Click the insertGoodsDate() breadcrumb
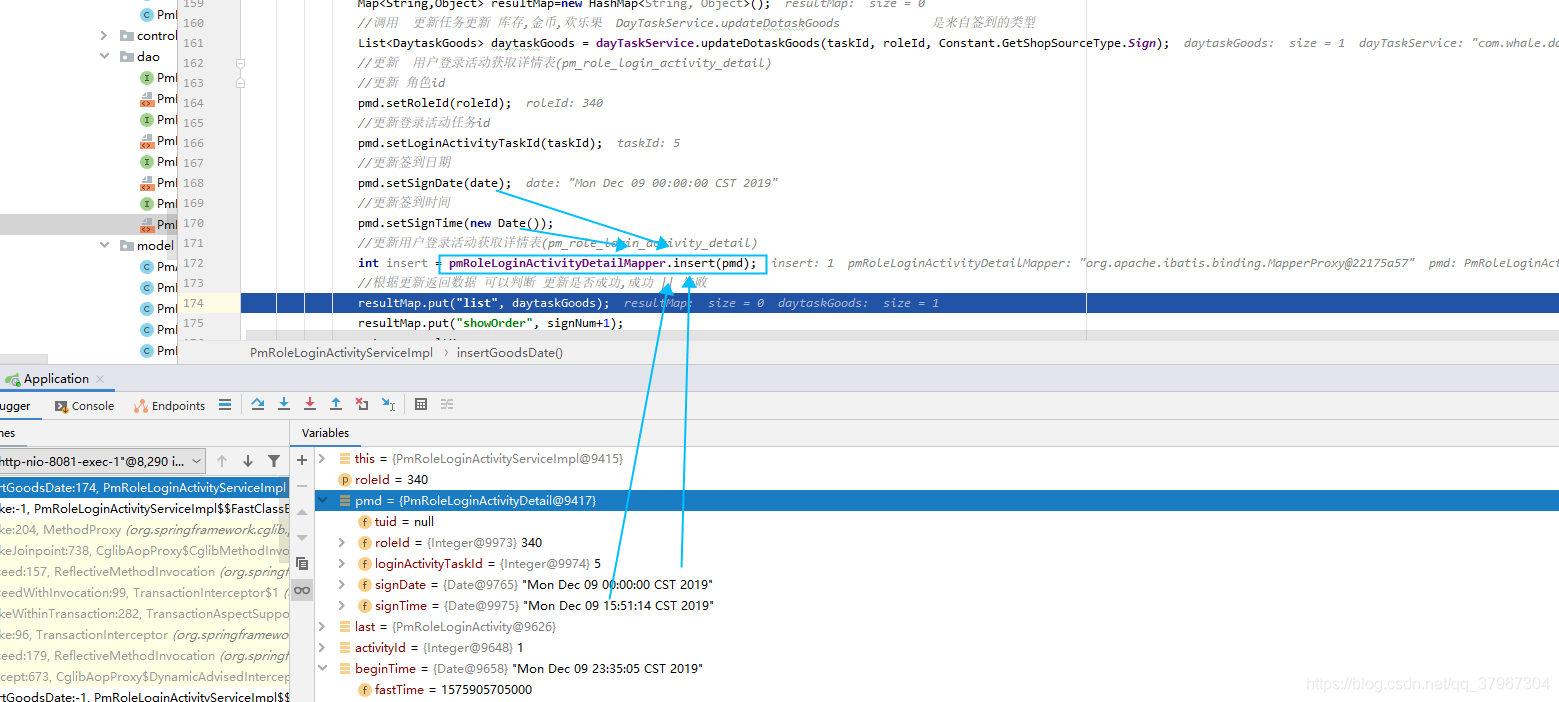Image resolution: width=1559 pixels, height=702 pixels. [510, 352]
